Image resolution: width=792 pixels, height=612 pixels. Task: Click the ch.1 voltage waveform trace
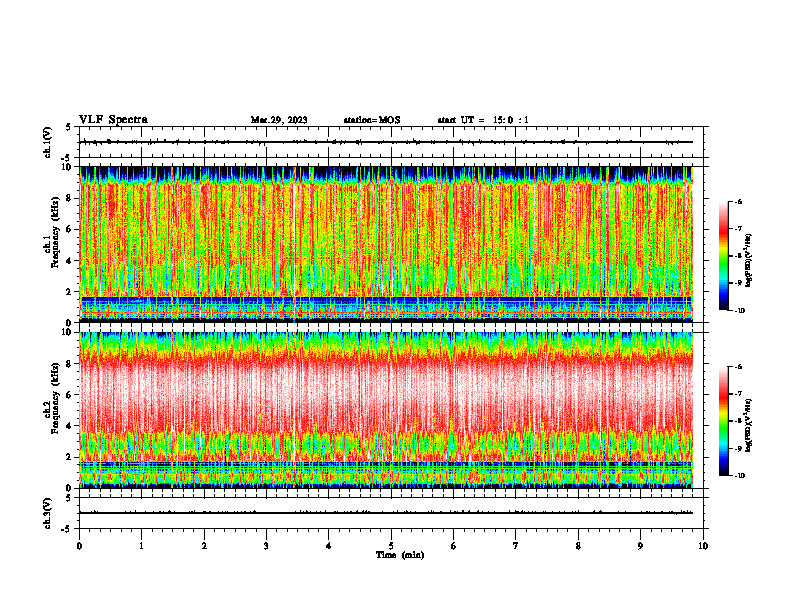(x=386, y=142)
